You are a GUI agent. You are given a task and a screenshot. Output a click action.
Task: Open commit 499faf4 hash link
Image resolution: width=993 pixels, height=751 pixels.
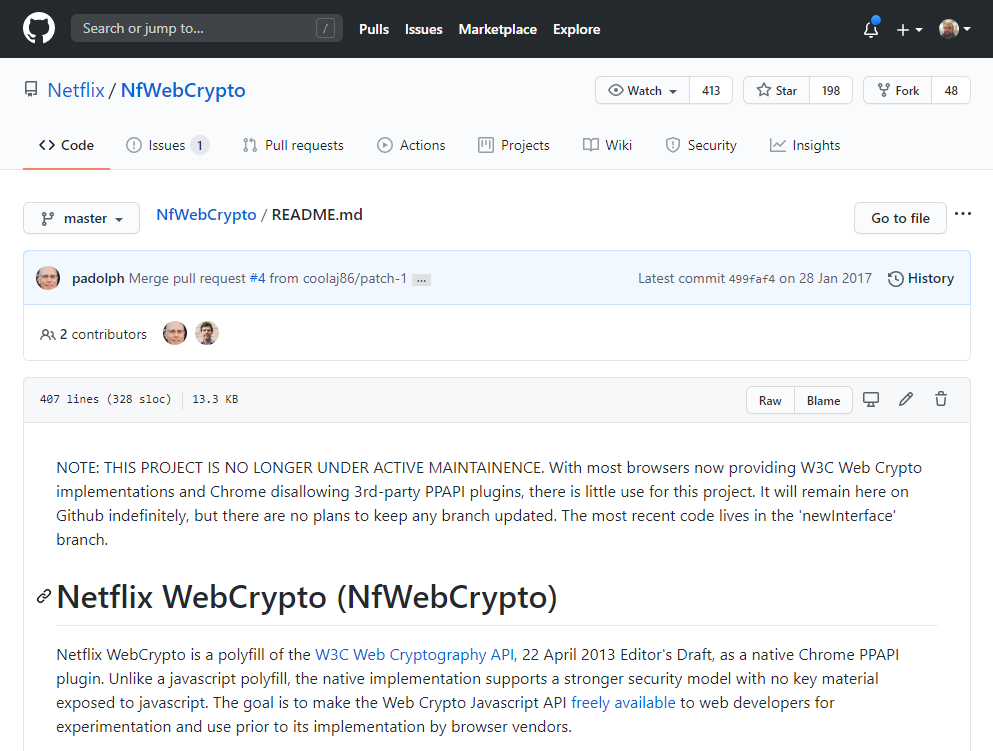pyautogui.click(x=752, y=279)
